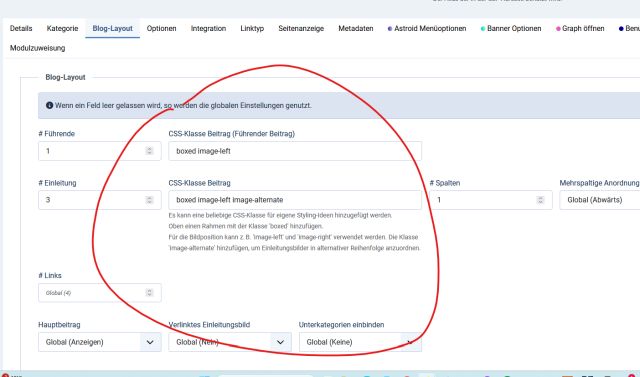
Task: Open the Kategorie tab
Action: point(62,29)
